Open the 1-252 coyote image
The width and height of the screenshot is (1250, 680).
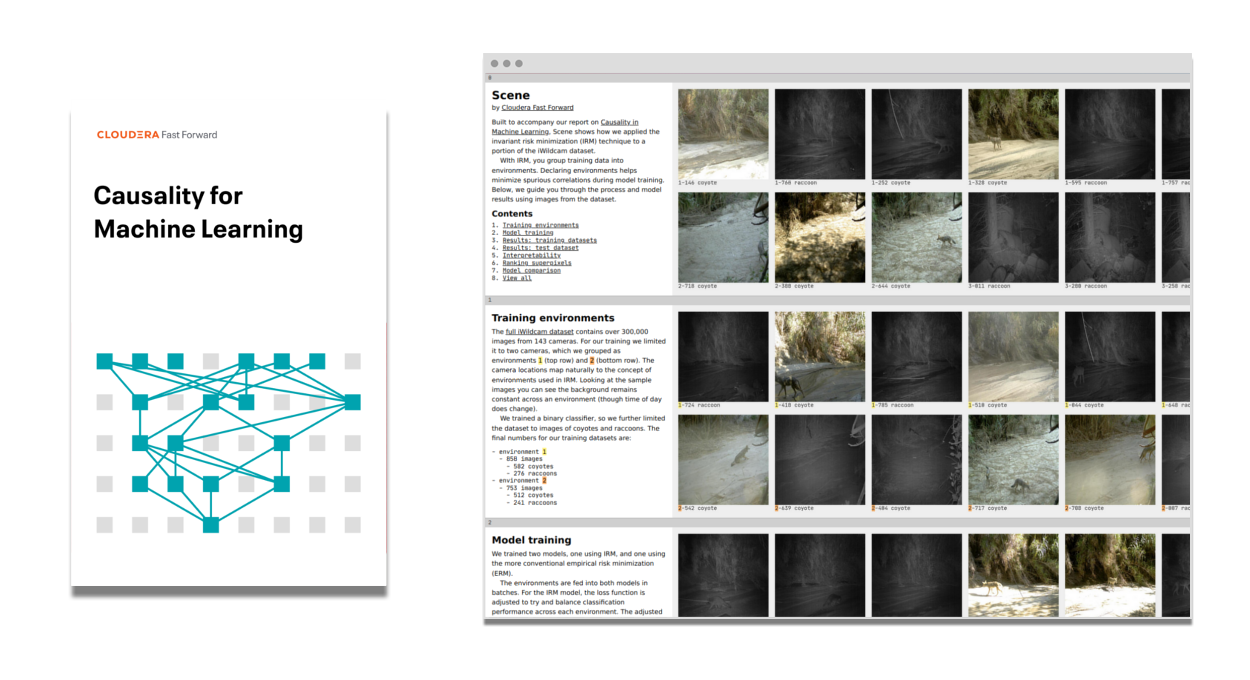tap(917, 134)
